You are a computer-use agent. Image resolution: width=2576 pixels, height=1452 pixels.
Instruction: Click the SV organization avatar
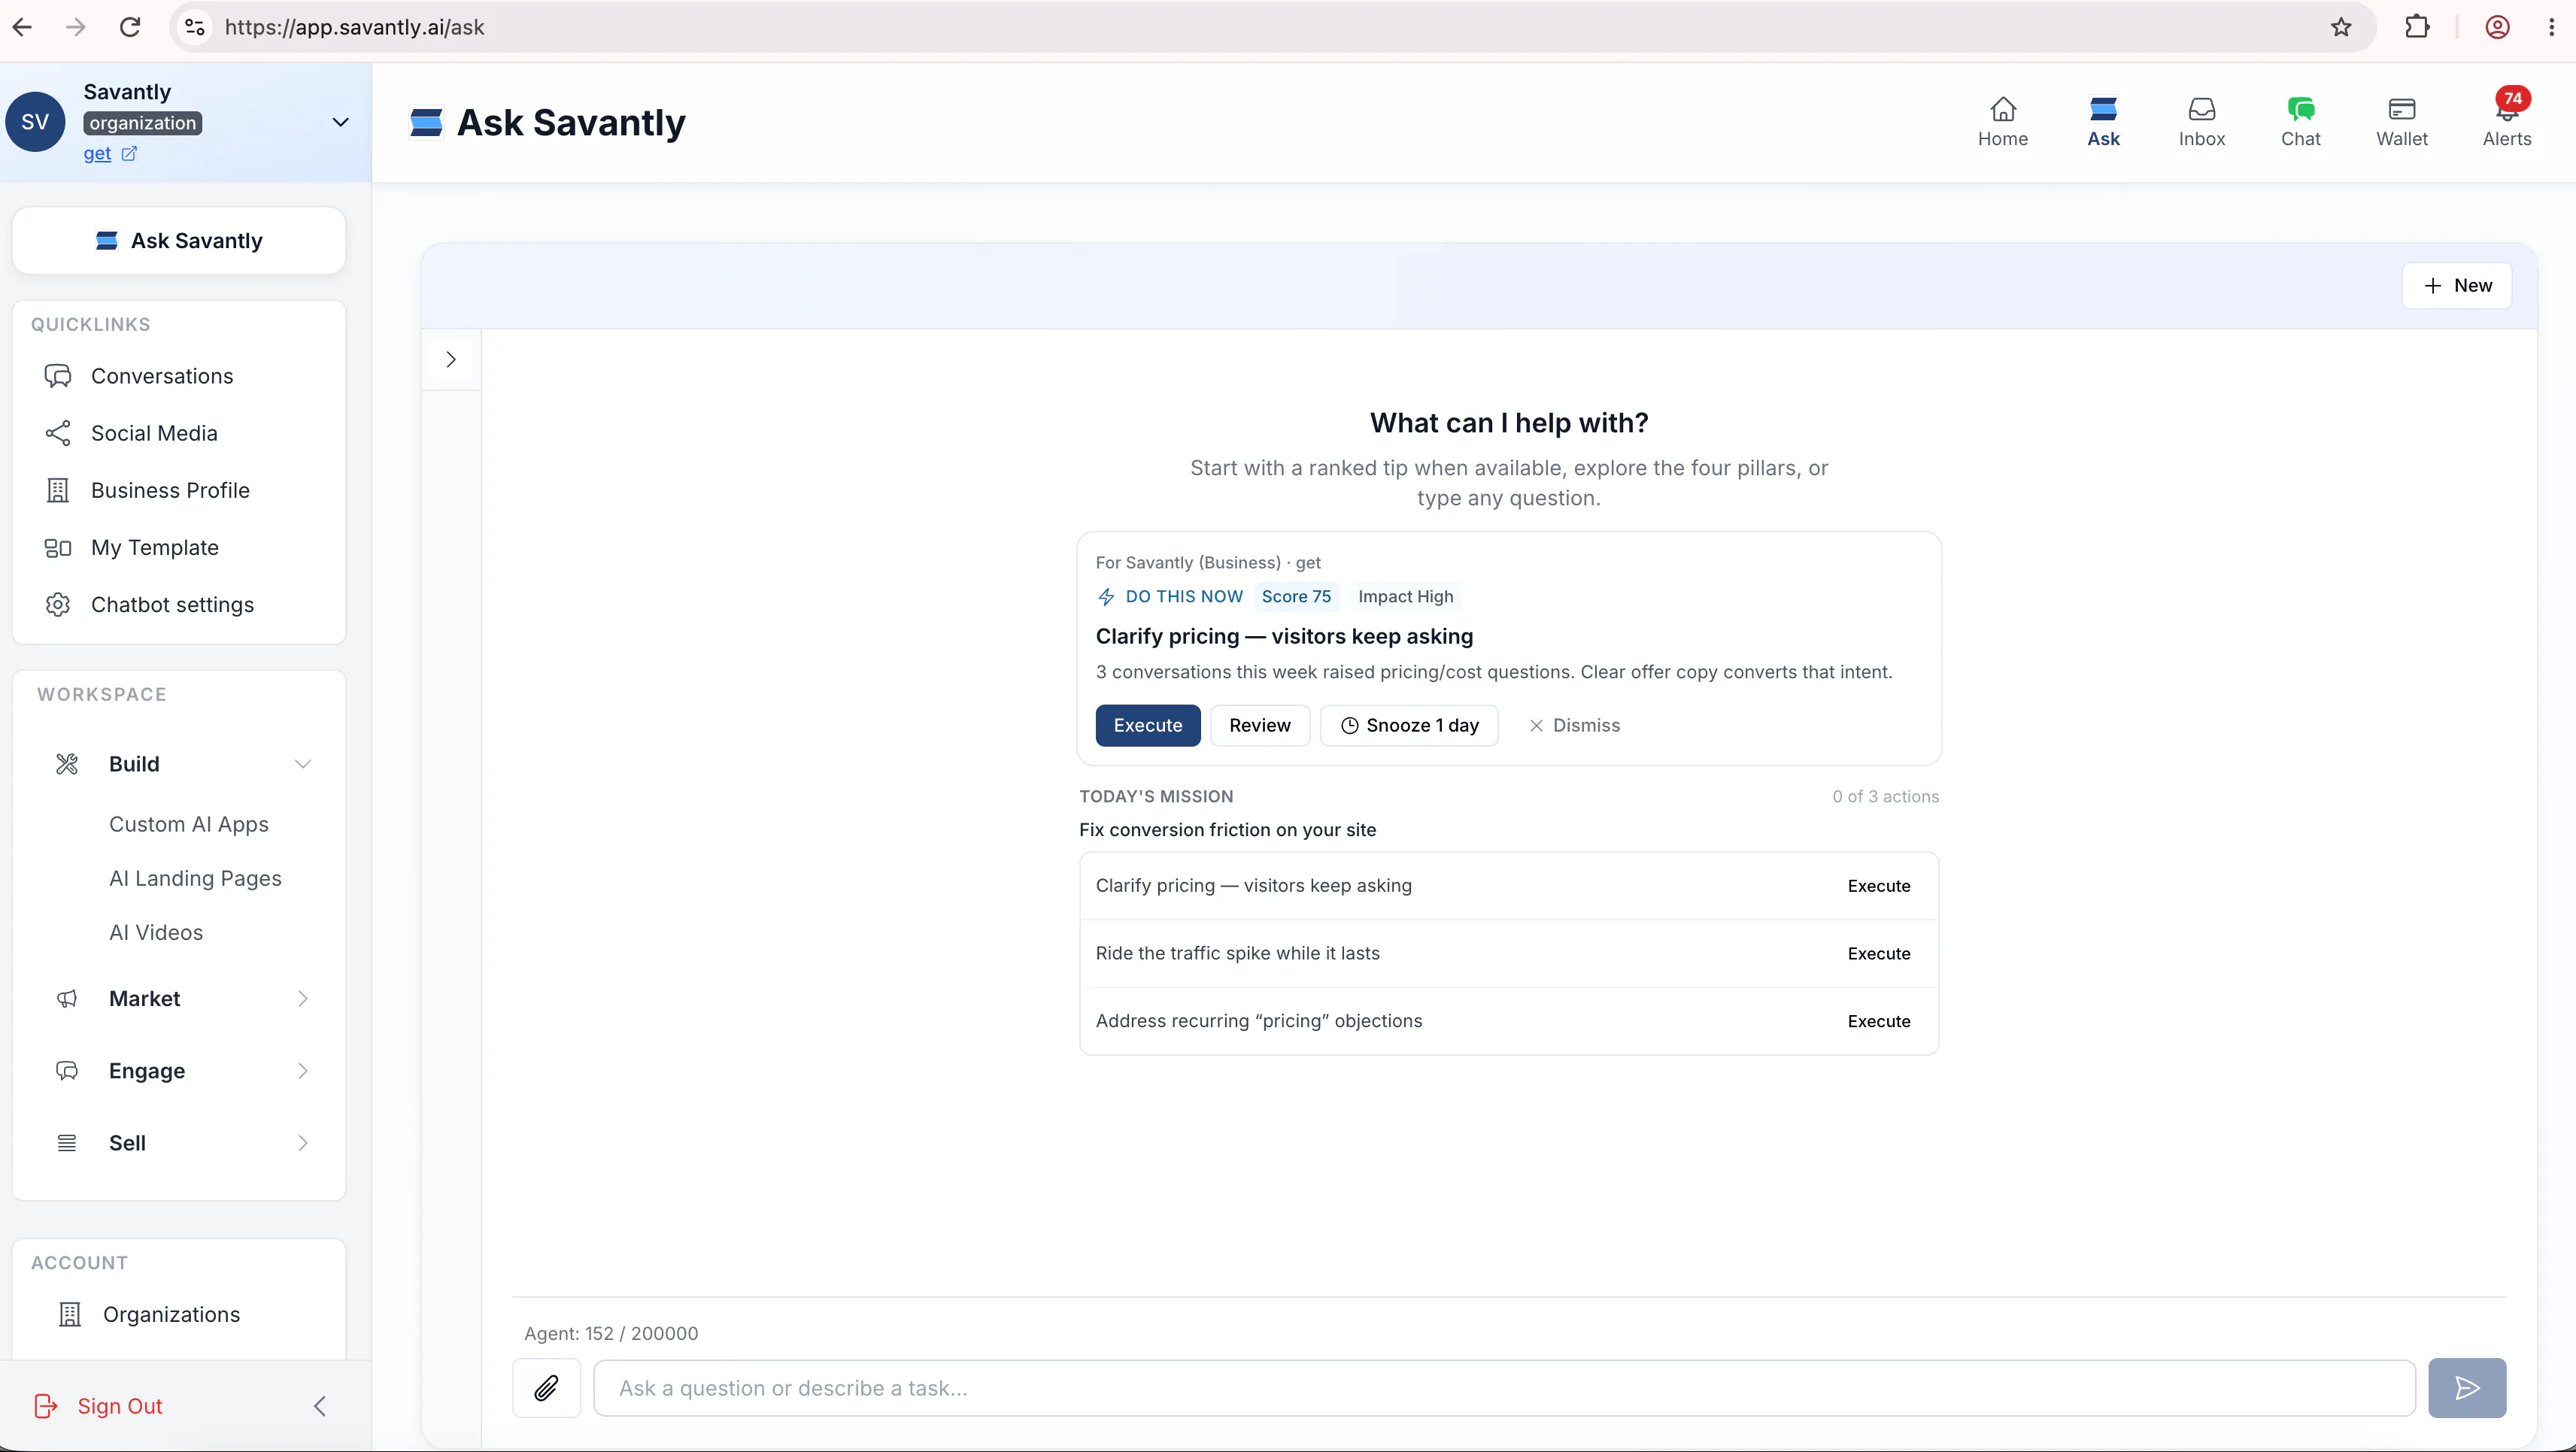coord(35,122)
